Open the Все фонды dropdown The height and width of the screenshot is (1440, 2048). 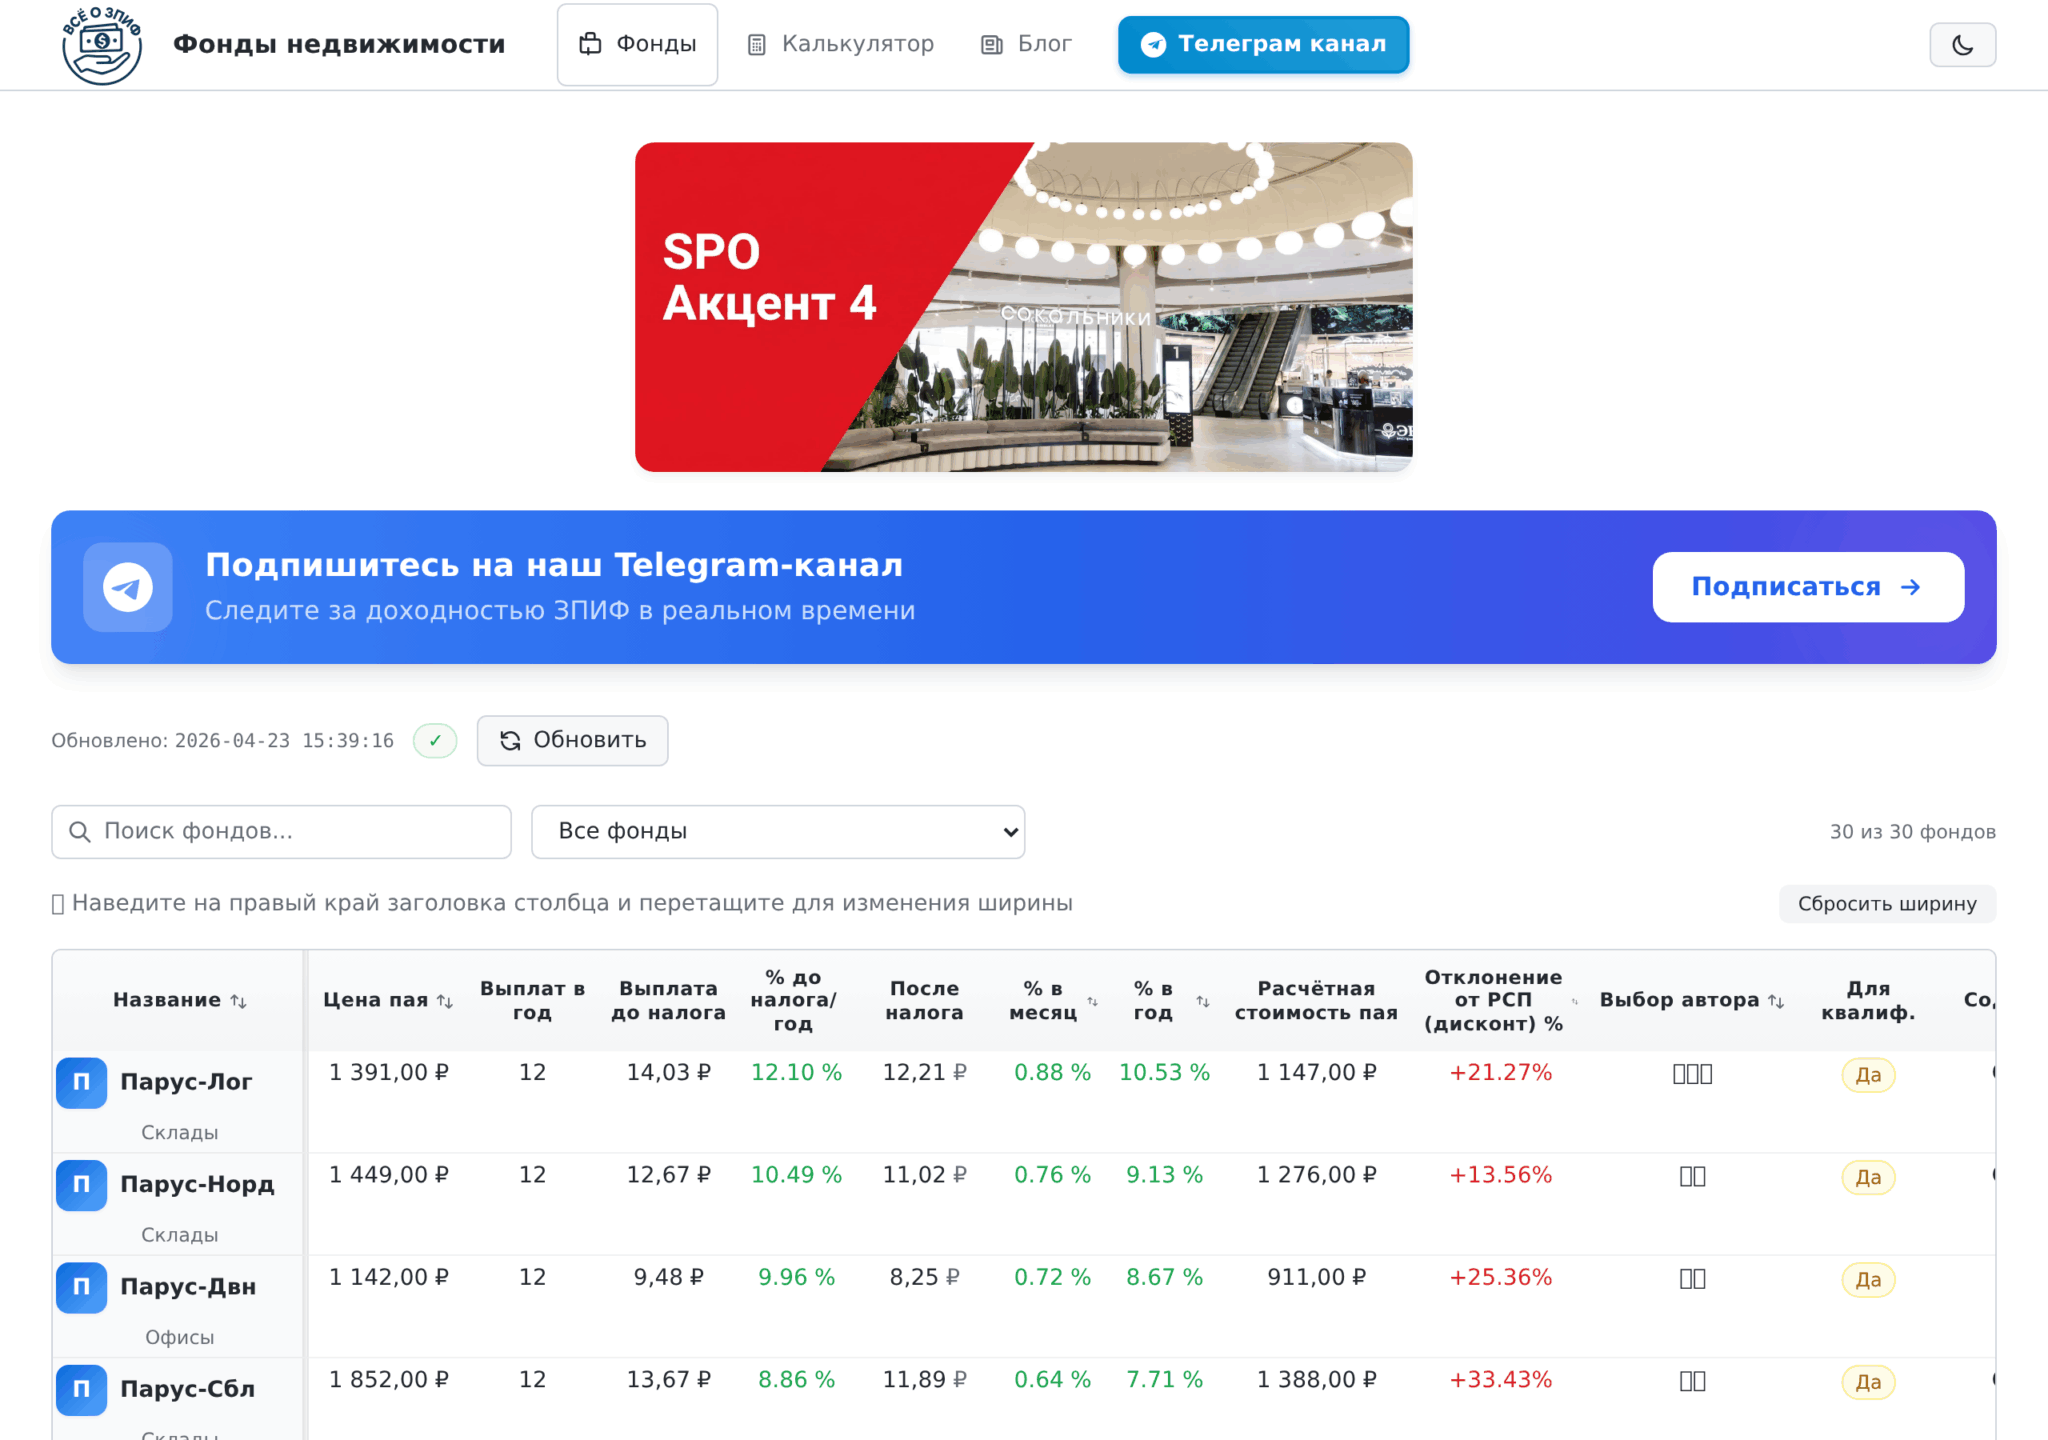[x=778, y=832]
